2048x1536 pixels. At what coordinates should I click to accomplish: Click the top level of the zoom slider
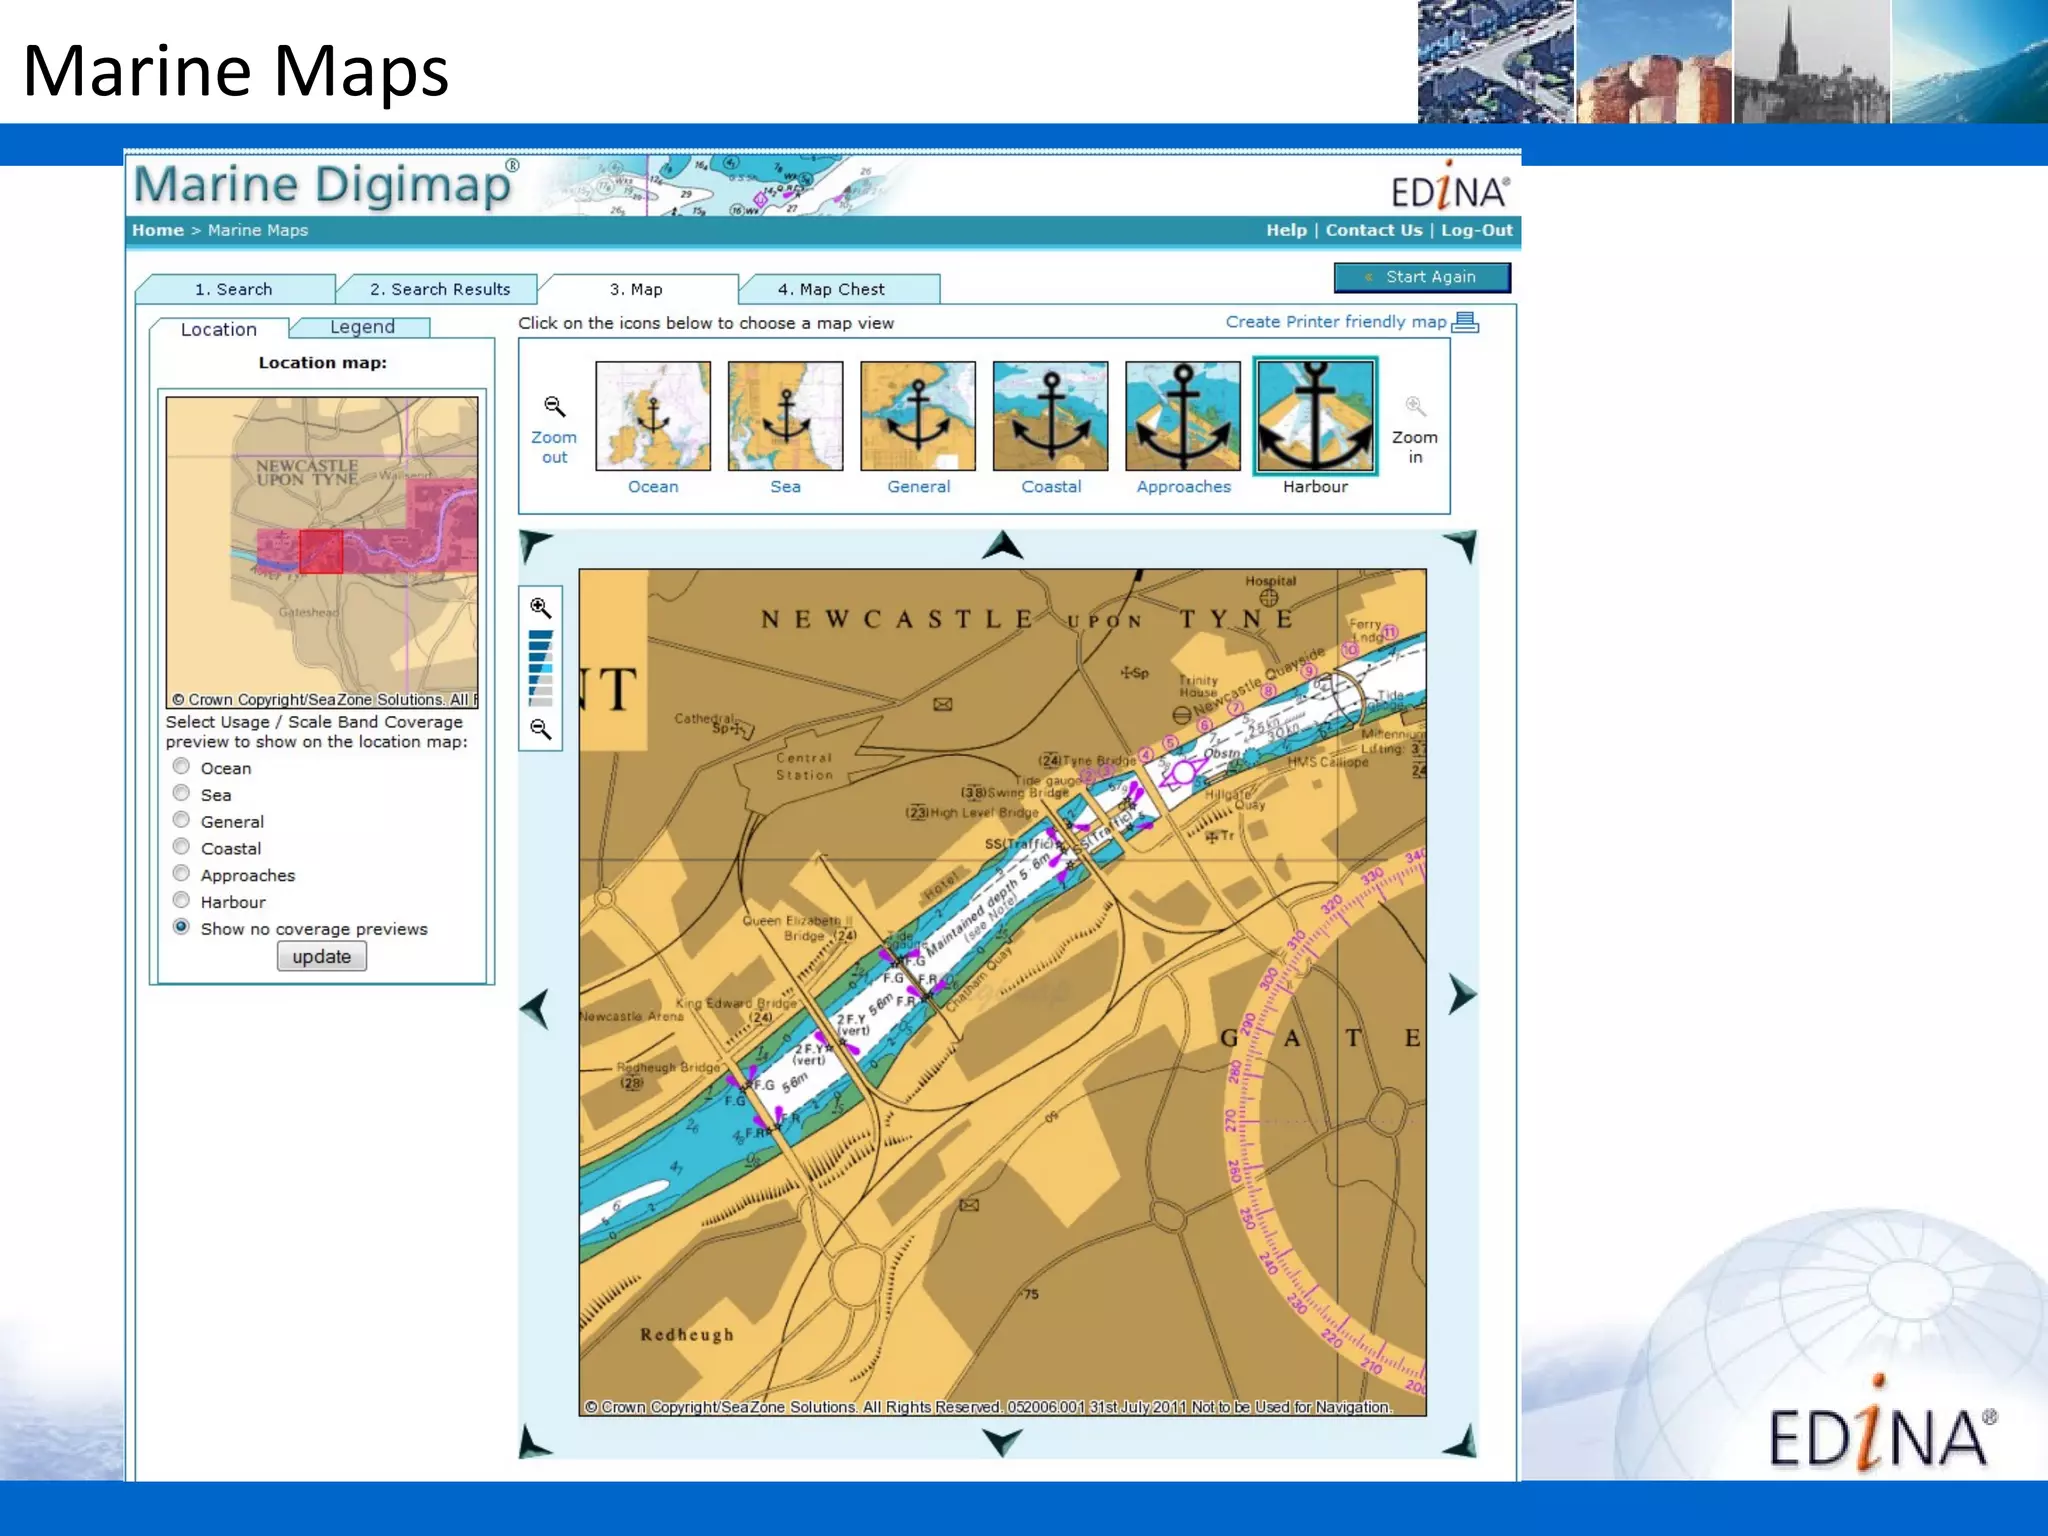click(x=541, y=636)
